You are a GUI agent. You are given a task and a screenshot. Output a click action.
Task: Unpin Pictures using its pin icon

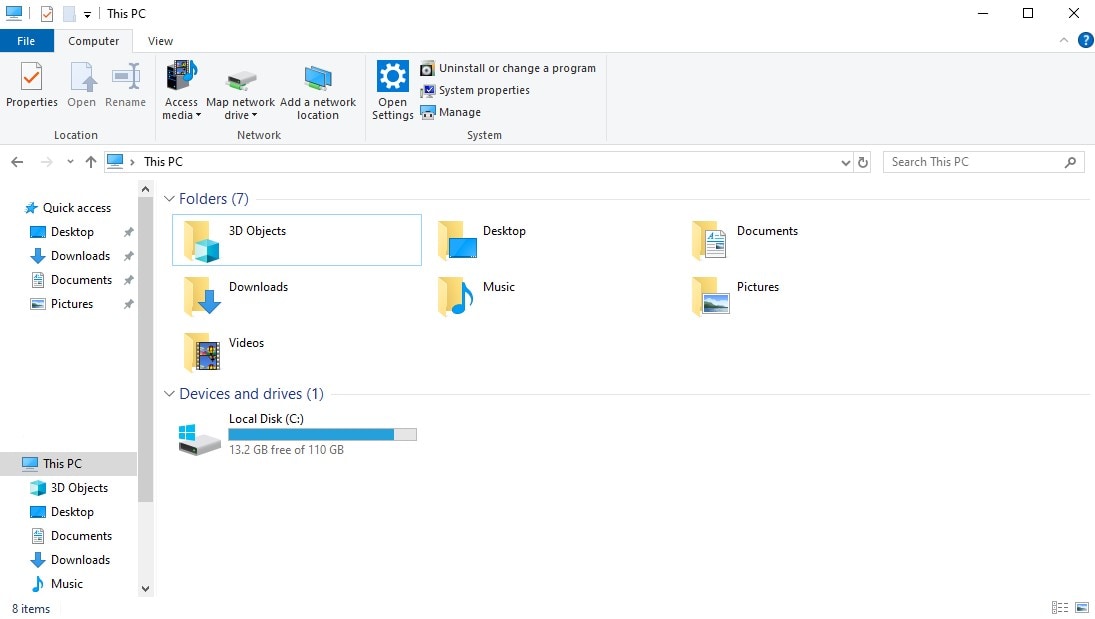[128, 305]
